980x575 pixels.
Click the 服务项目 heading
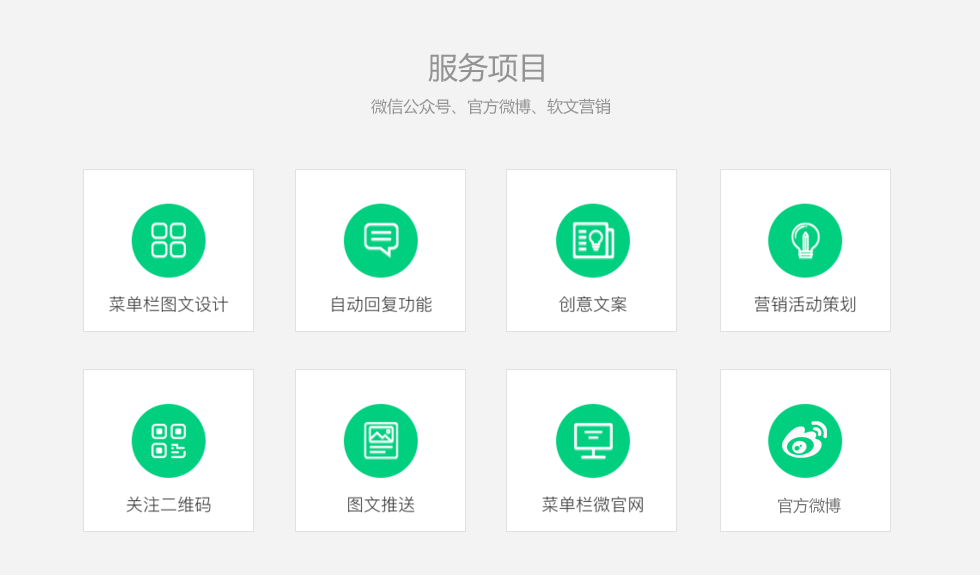tap(487, 68)
